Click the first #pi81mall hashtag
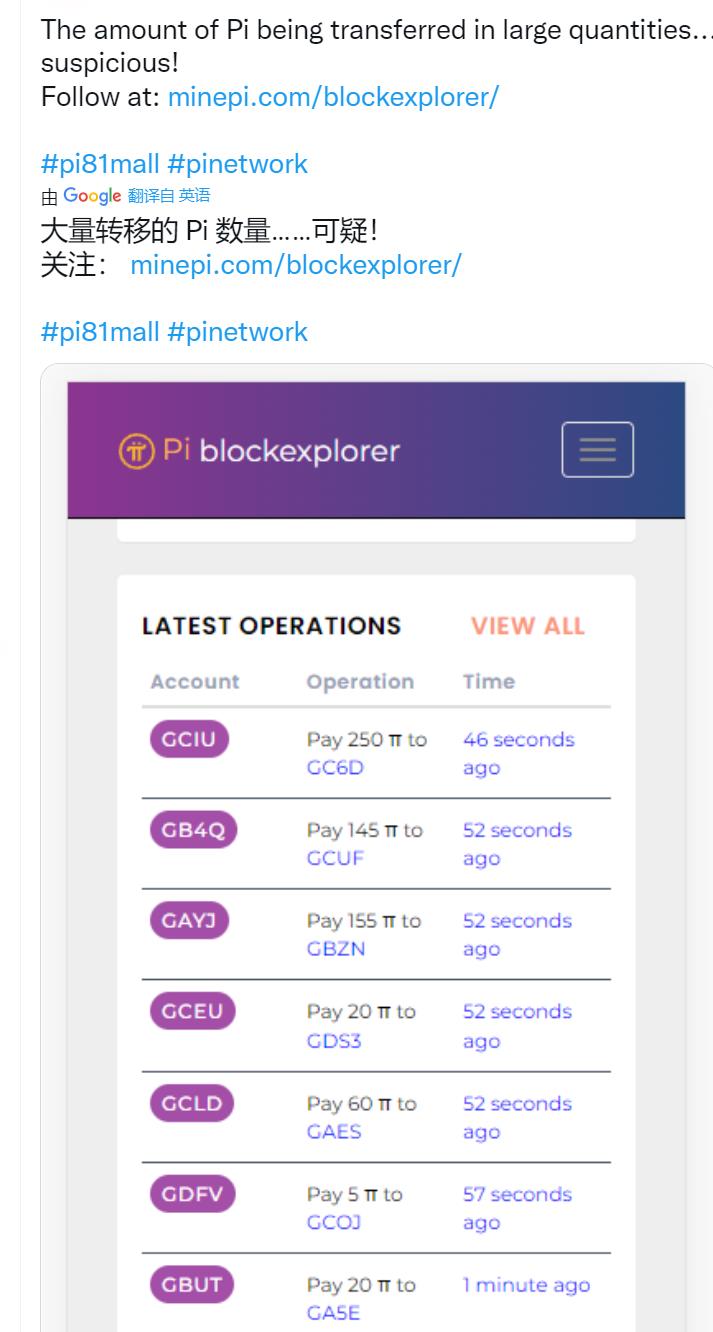Image resolution: width=713 pixels, height=1332 pixels. (x=100, y=163)
